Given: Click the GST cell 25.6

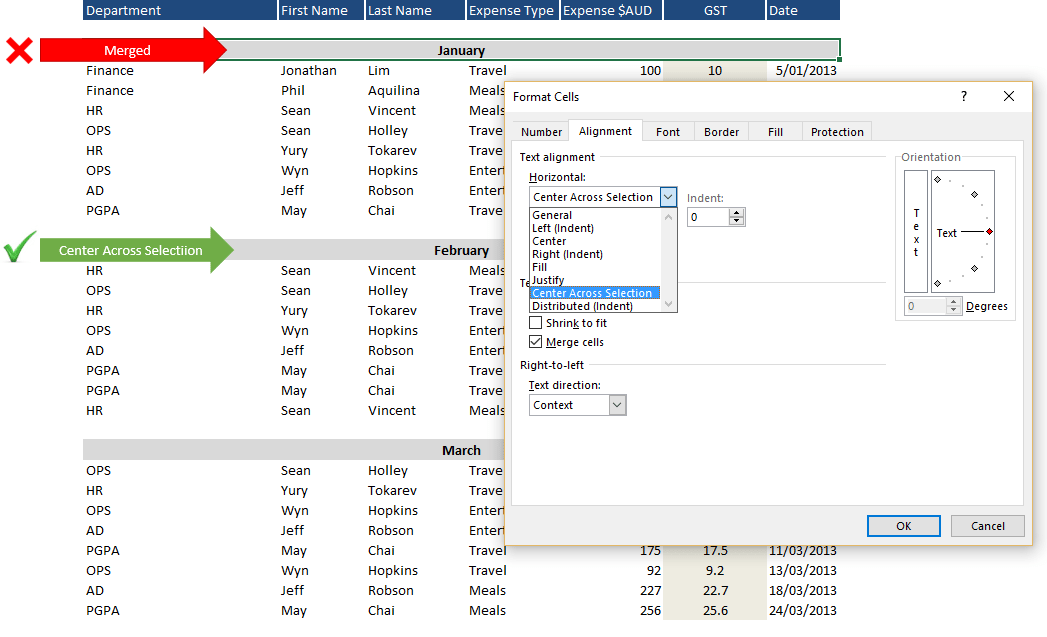Looking at the screenshot, I should point(714,610).
